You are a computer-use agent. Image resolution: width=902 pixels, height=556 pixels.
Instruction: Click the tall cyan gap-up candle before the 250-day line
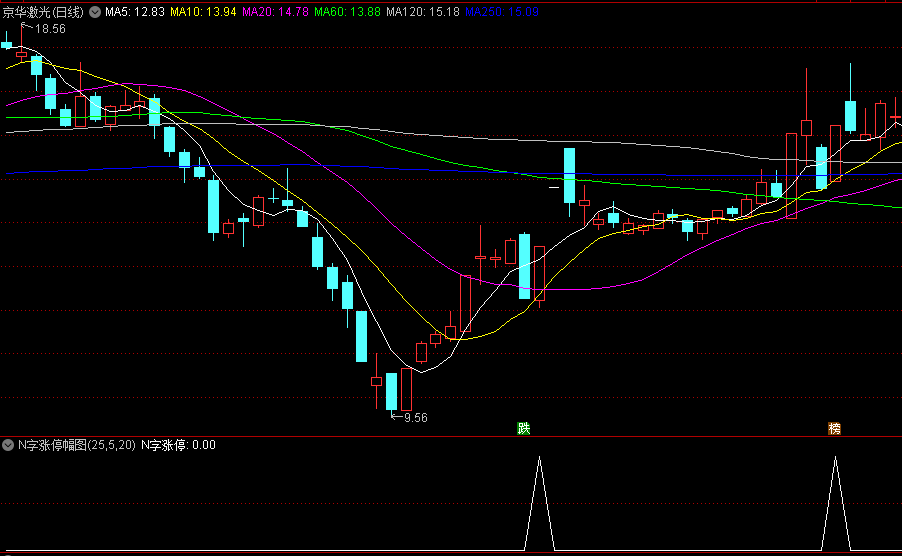[570, 175]
